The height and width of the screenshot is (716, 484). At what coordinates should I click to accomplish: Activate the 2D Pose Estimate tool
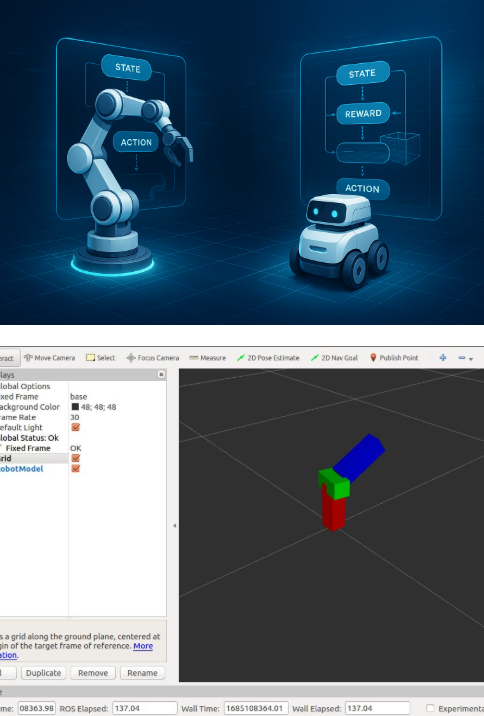coord(268,358)
